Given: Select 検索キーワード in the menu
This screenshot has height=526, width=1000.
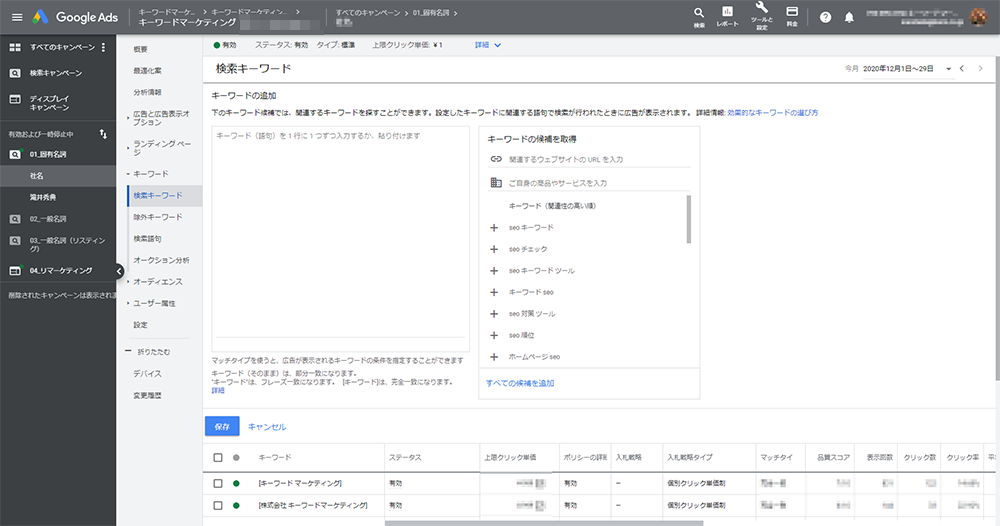Looking at the screenshot, I should [x=165, y=196].
